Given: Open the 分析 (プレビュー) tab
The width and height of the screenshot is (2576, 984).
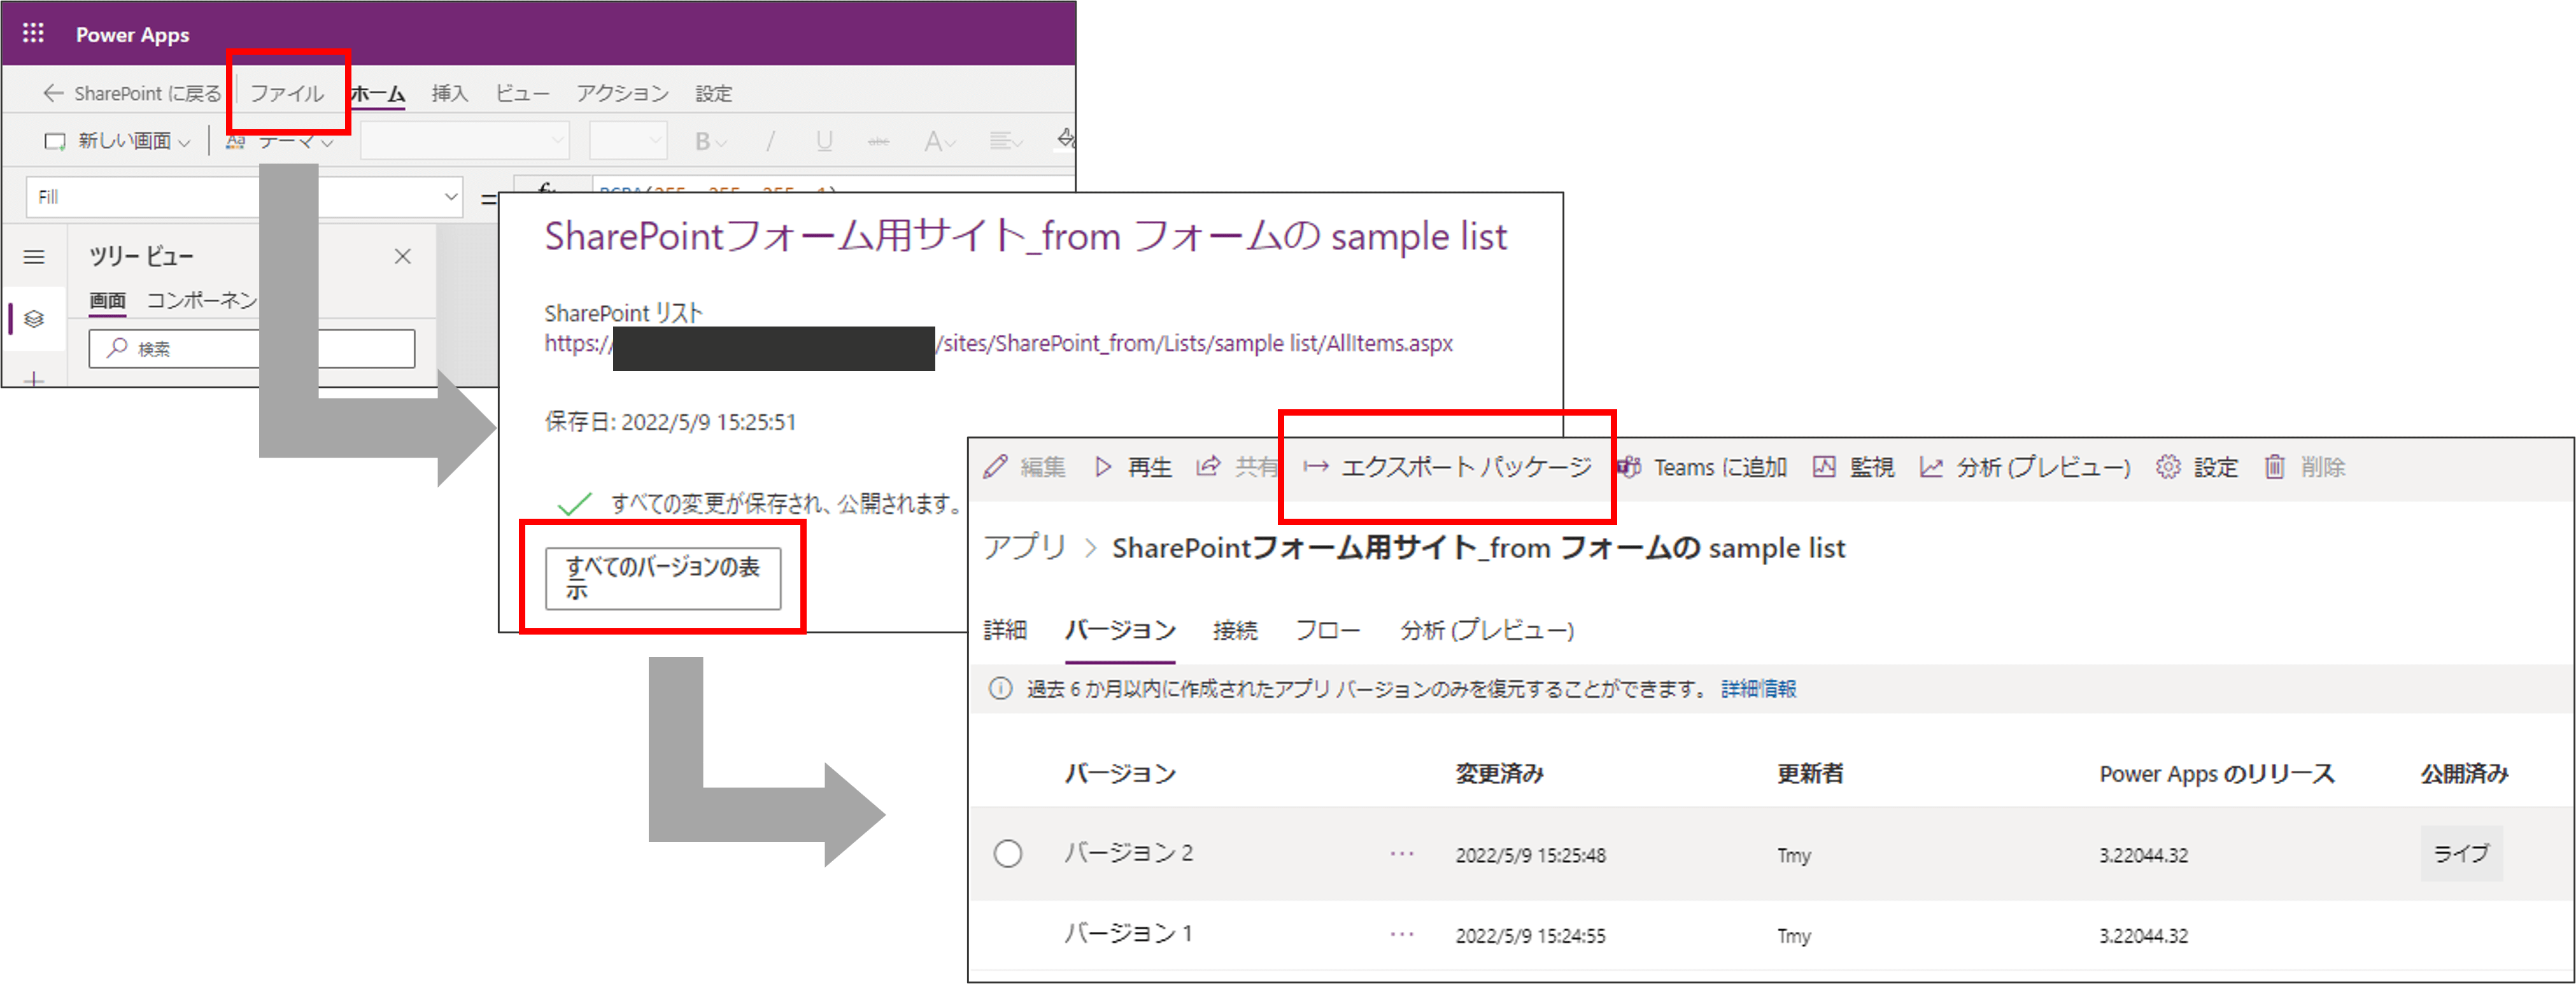Looking at the screenshot, I should [1487, 630].
